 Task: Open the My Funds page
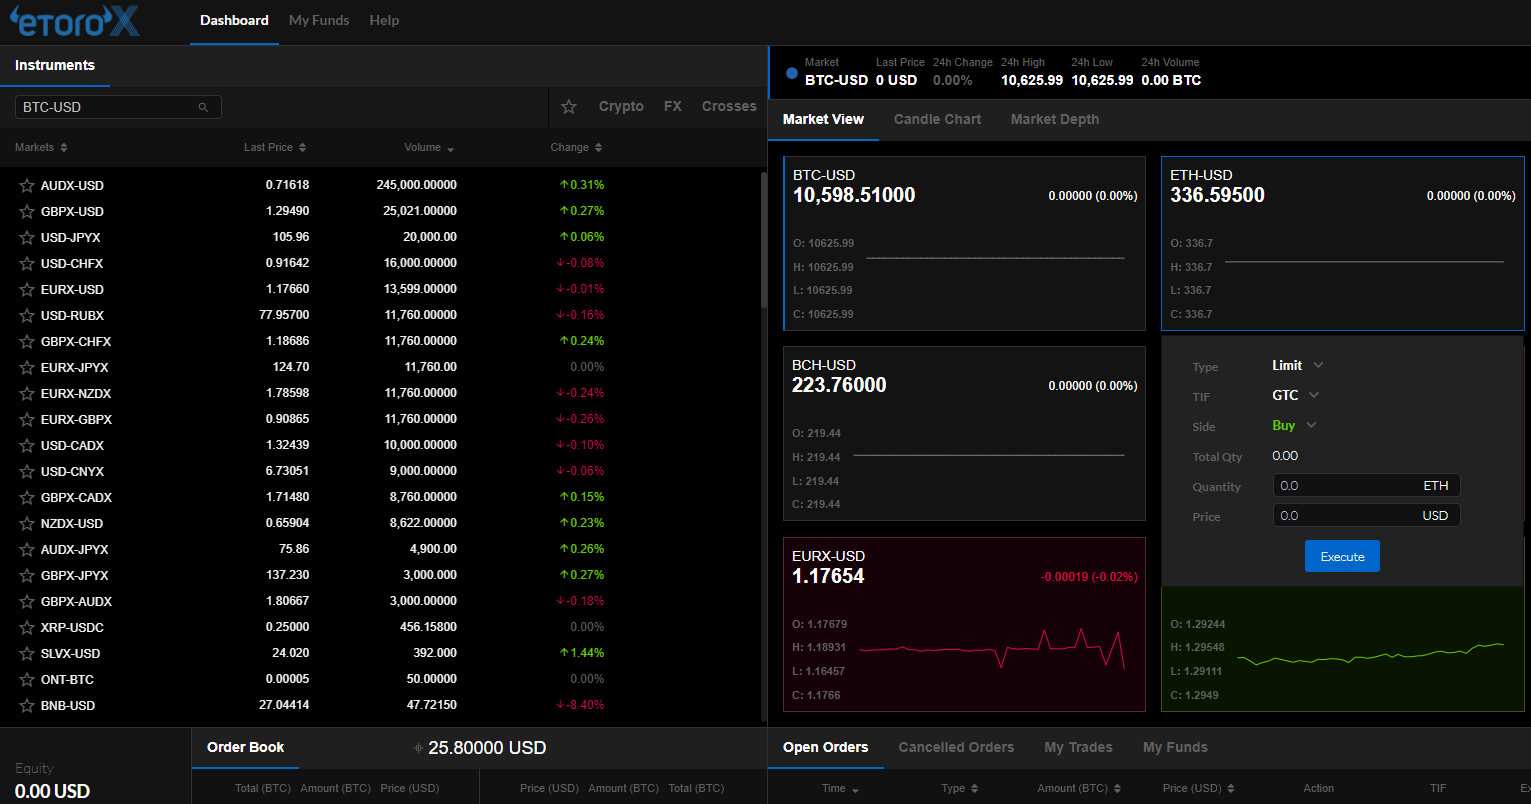coord(318,19)
